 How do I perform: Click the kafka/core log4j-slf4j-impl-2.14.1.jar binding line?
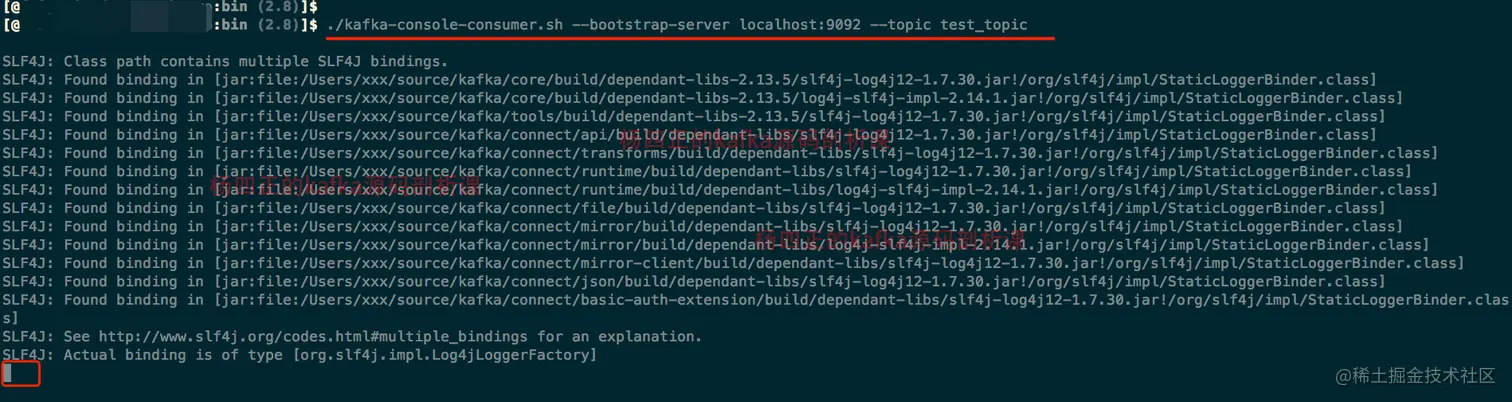click(x=702, y=98)
